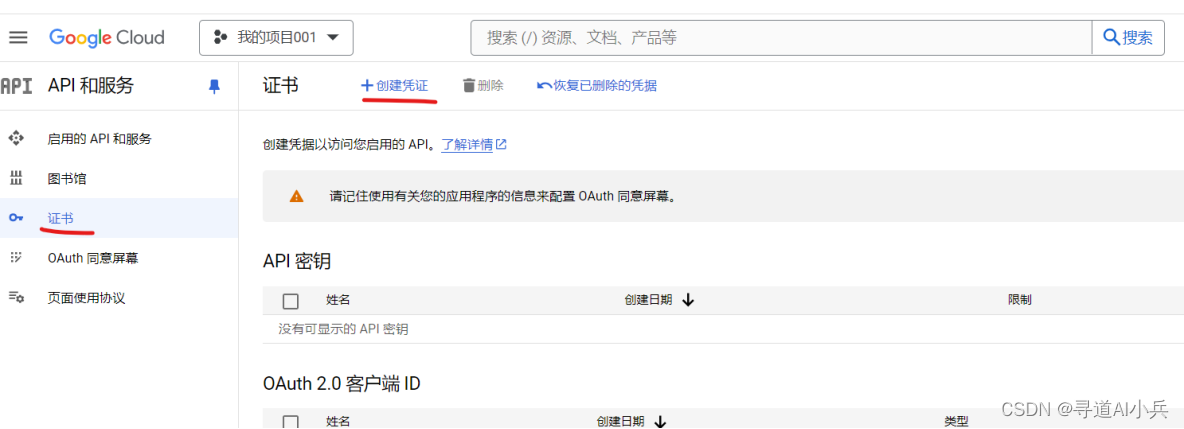1184x429 pixels.
Task: Click the 没有可显示的 API 密钥 message
Action: pos(344,329)
